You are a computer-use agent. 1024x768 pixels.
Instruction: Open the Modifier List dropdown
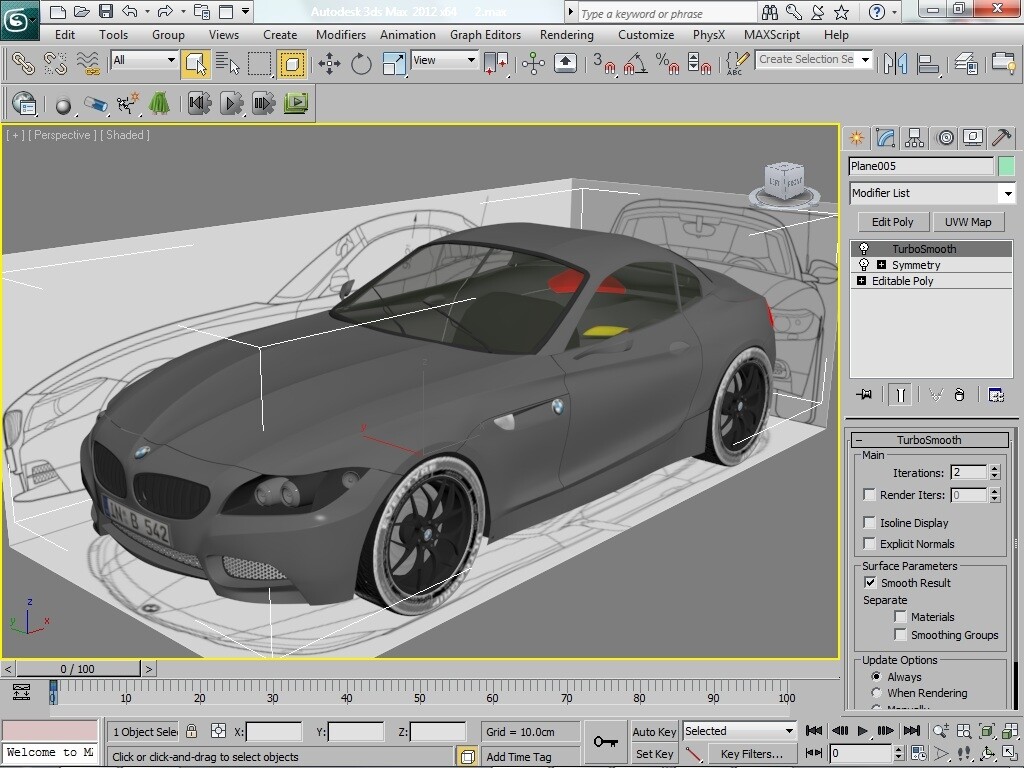tap(1008, 193)
